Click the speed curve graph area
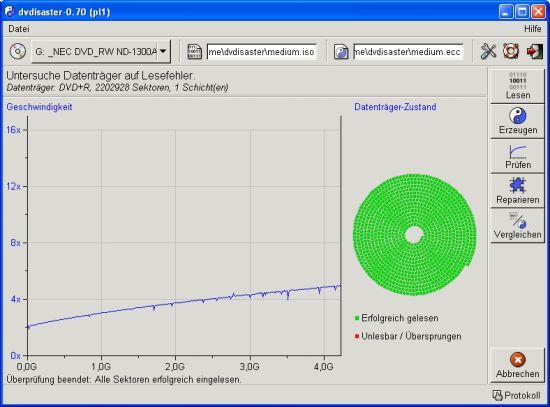The image size is (550, 407). click(x=184, y=236)
